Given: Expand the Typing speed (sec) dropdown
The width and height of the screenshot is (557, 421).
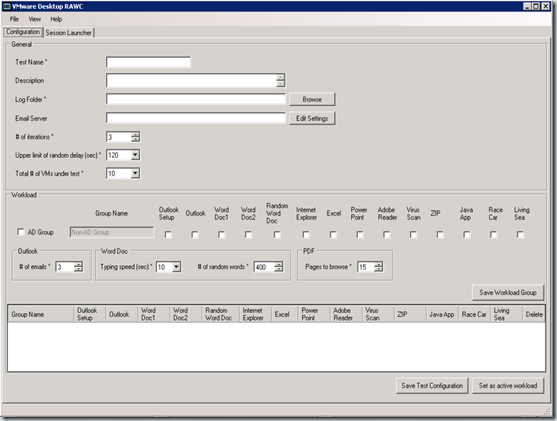Looking at the screenshot, I should point(177,267).
